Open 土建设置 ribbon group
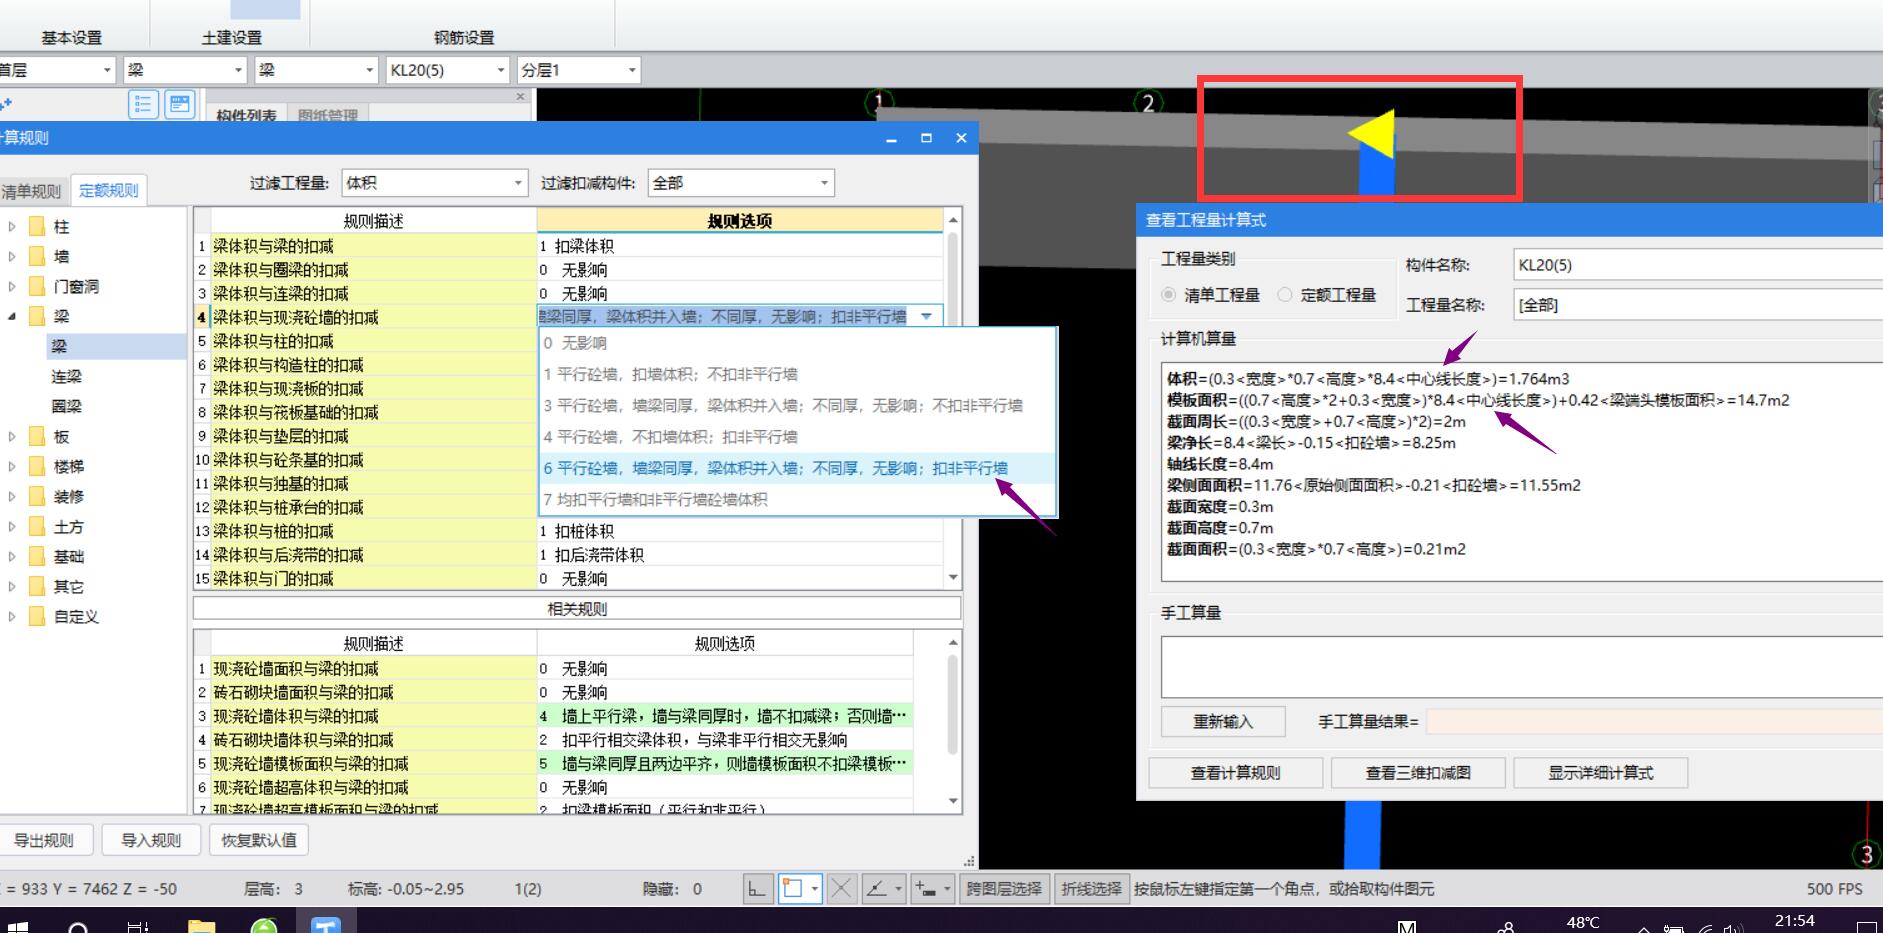The height and width of the screenshot is (933, 1883). pos(232,37)
